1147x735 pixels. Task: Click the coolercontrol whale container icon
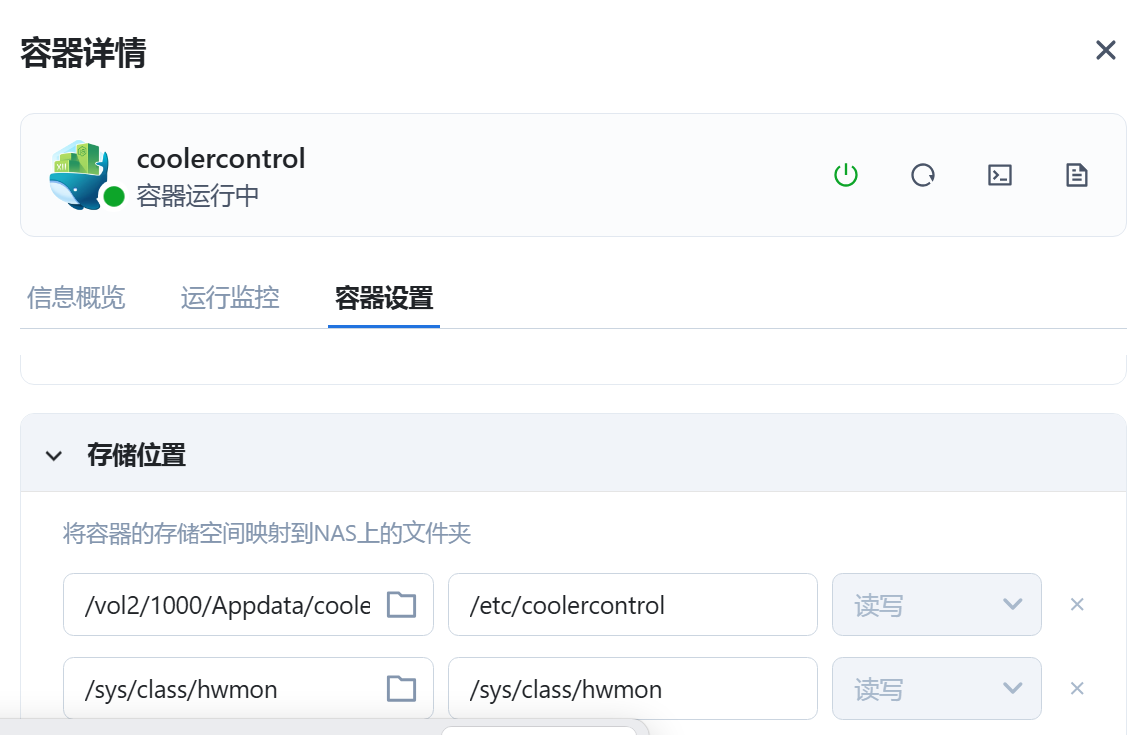[x=80, y=176]
